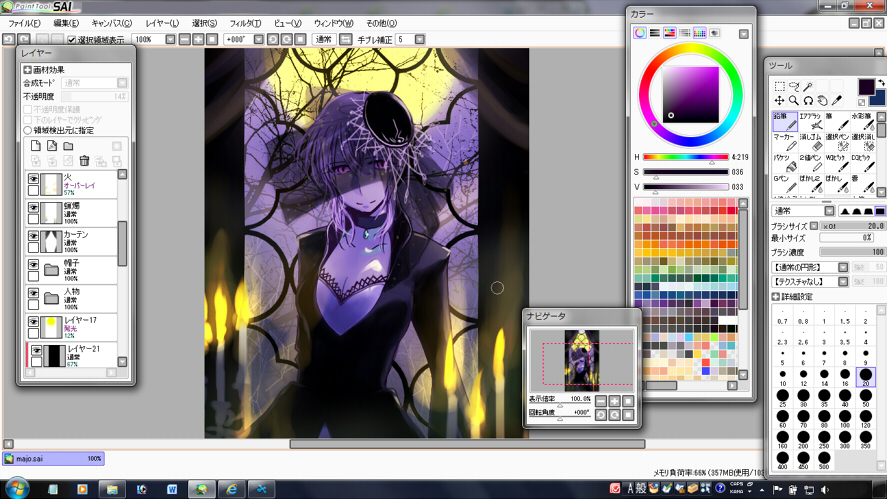Swap foreground and background colors
This screenshot has width=887, height=499.
point(880,83)
